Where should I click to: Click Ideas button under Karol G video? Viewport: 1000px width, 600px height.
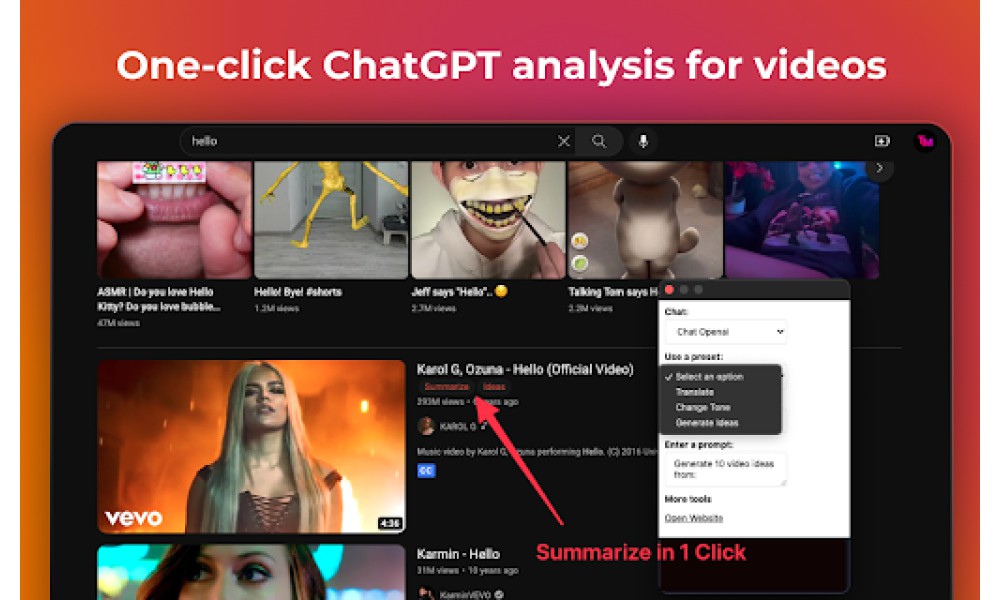pos(494,387)
